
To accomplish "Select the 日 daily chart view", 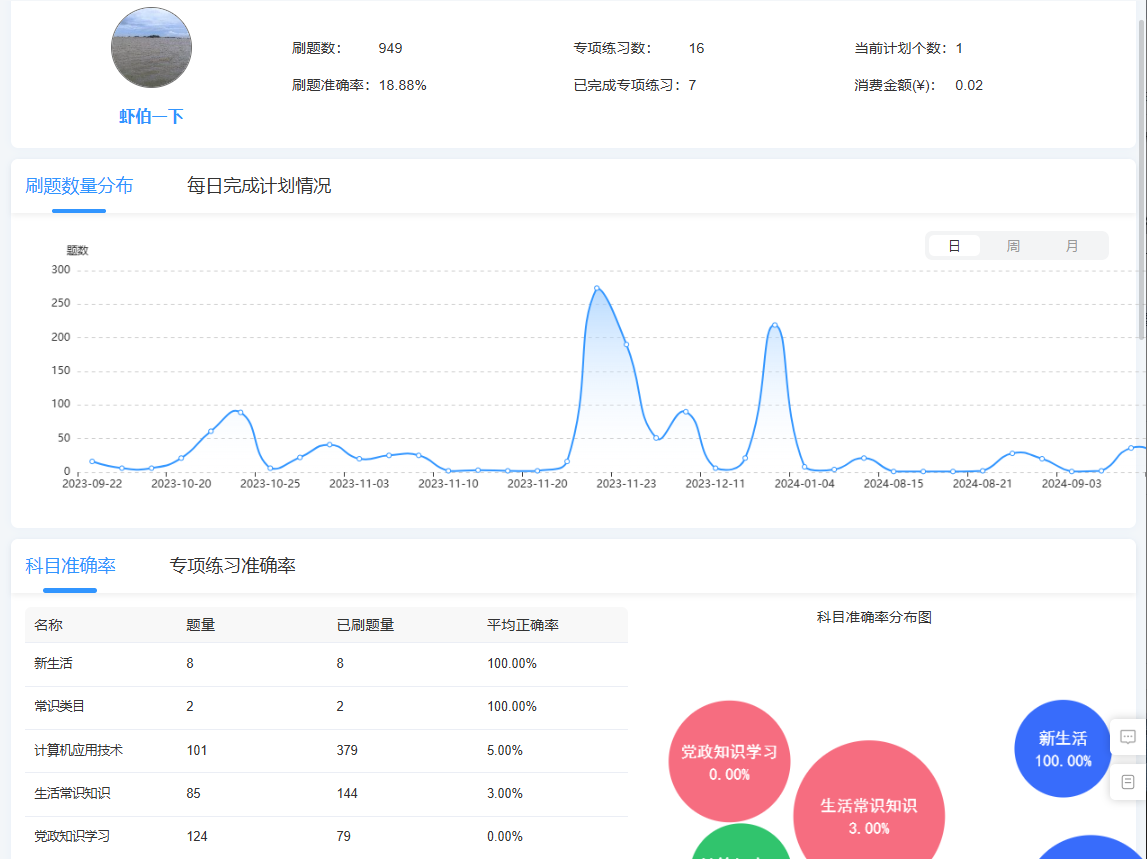I will pyautogui.click(x=955, y=245).
